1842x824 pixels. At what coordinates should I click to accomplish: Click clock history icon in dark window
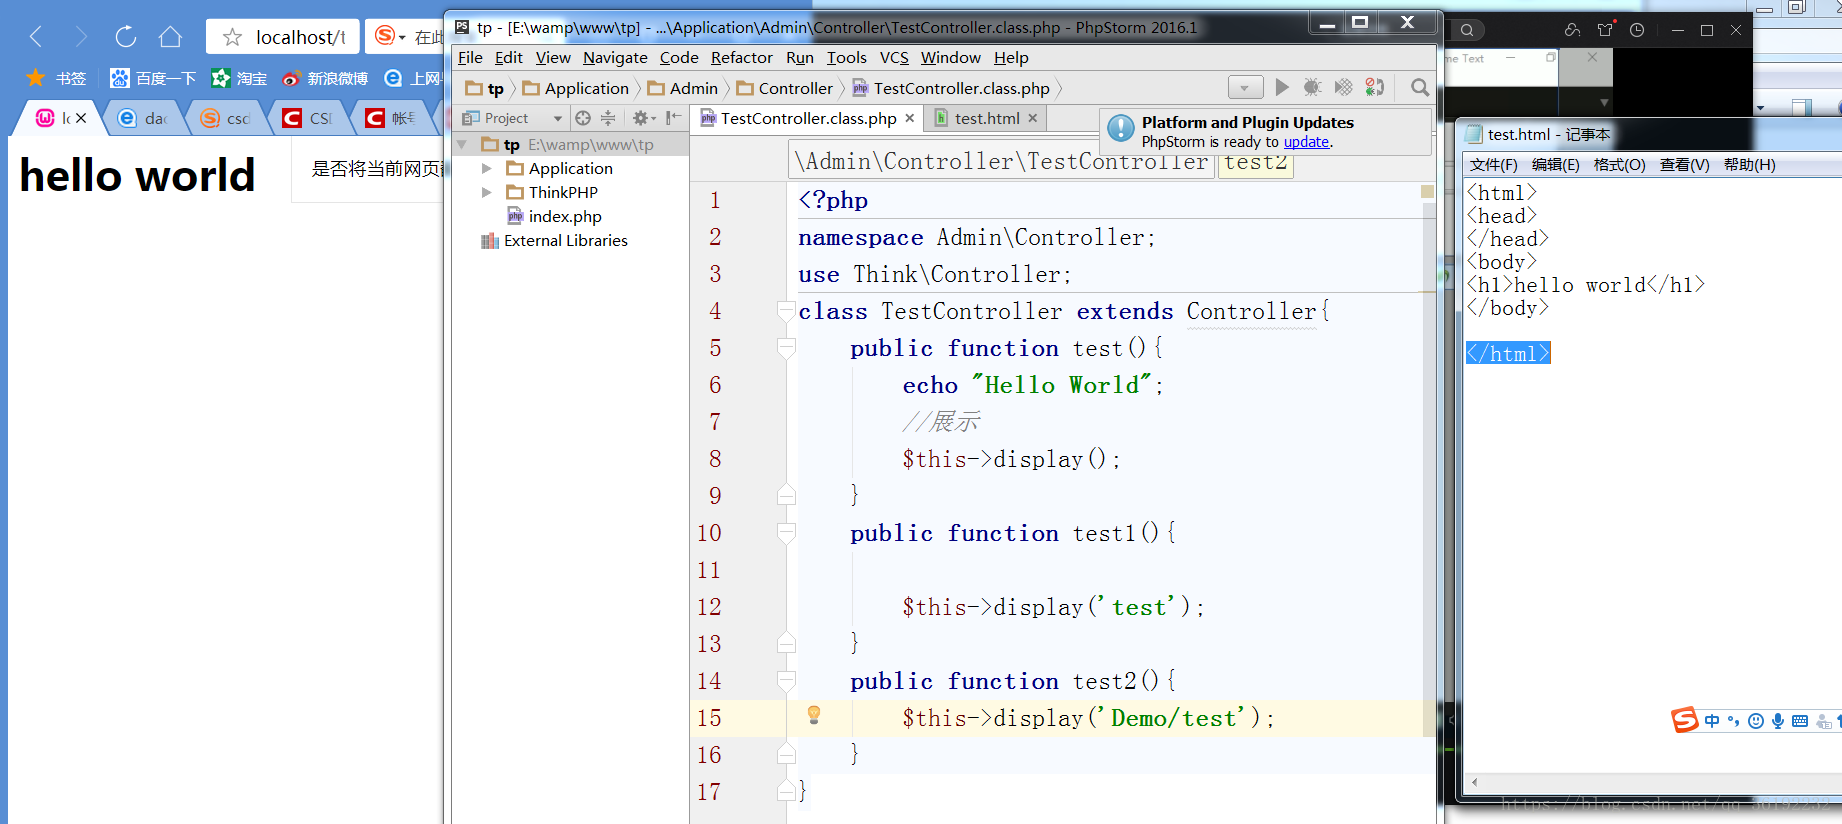1637,30
